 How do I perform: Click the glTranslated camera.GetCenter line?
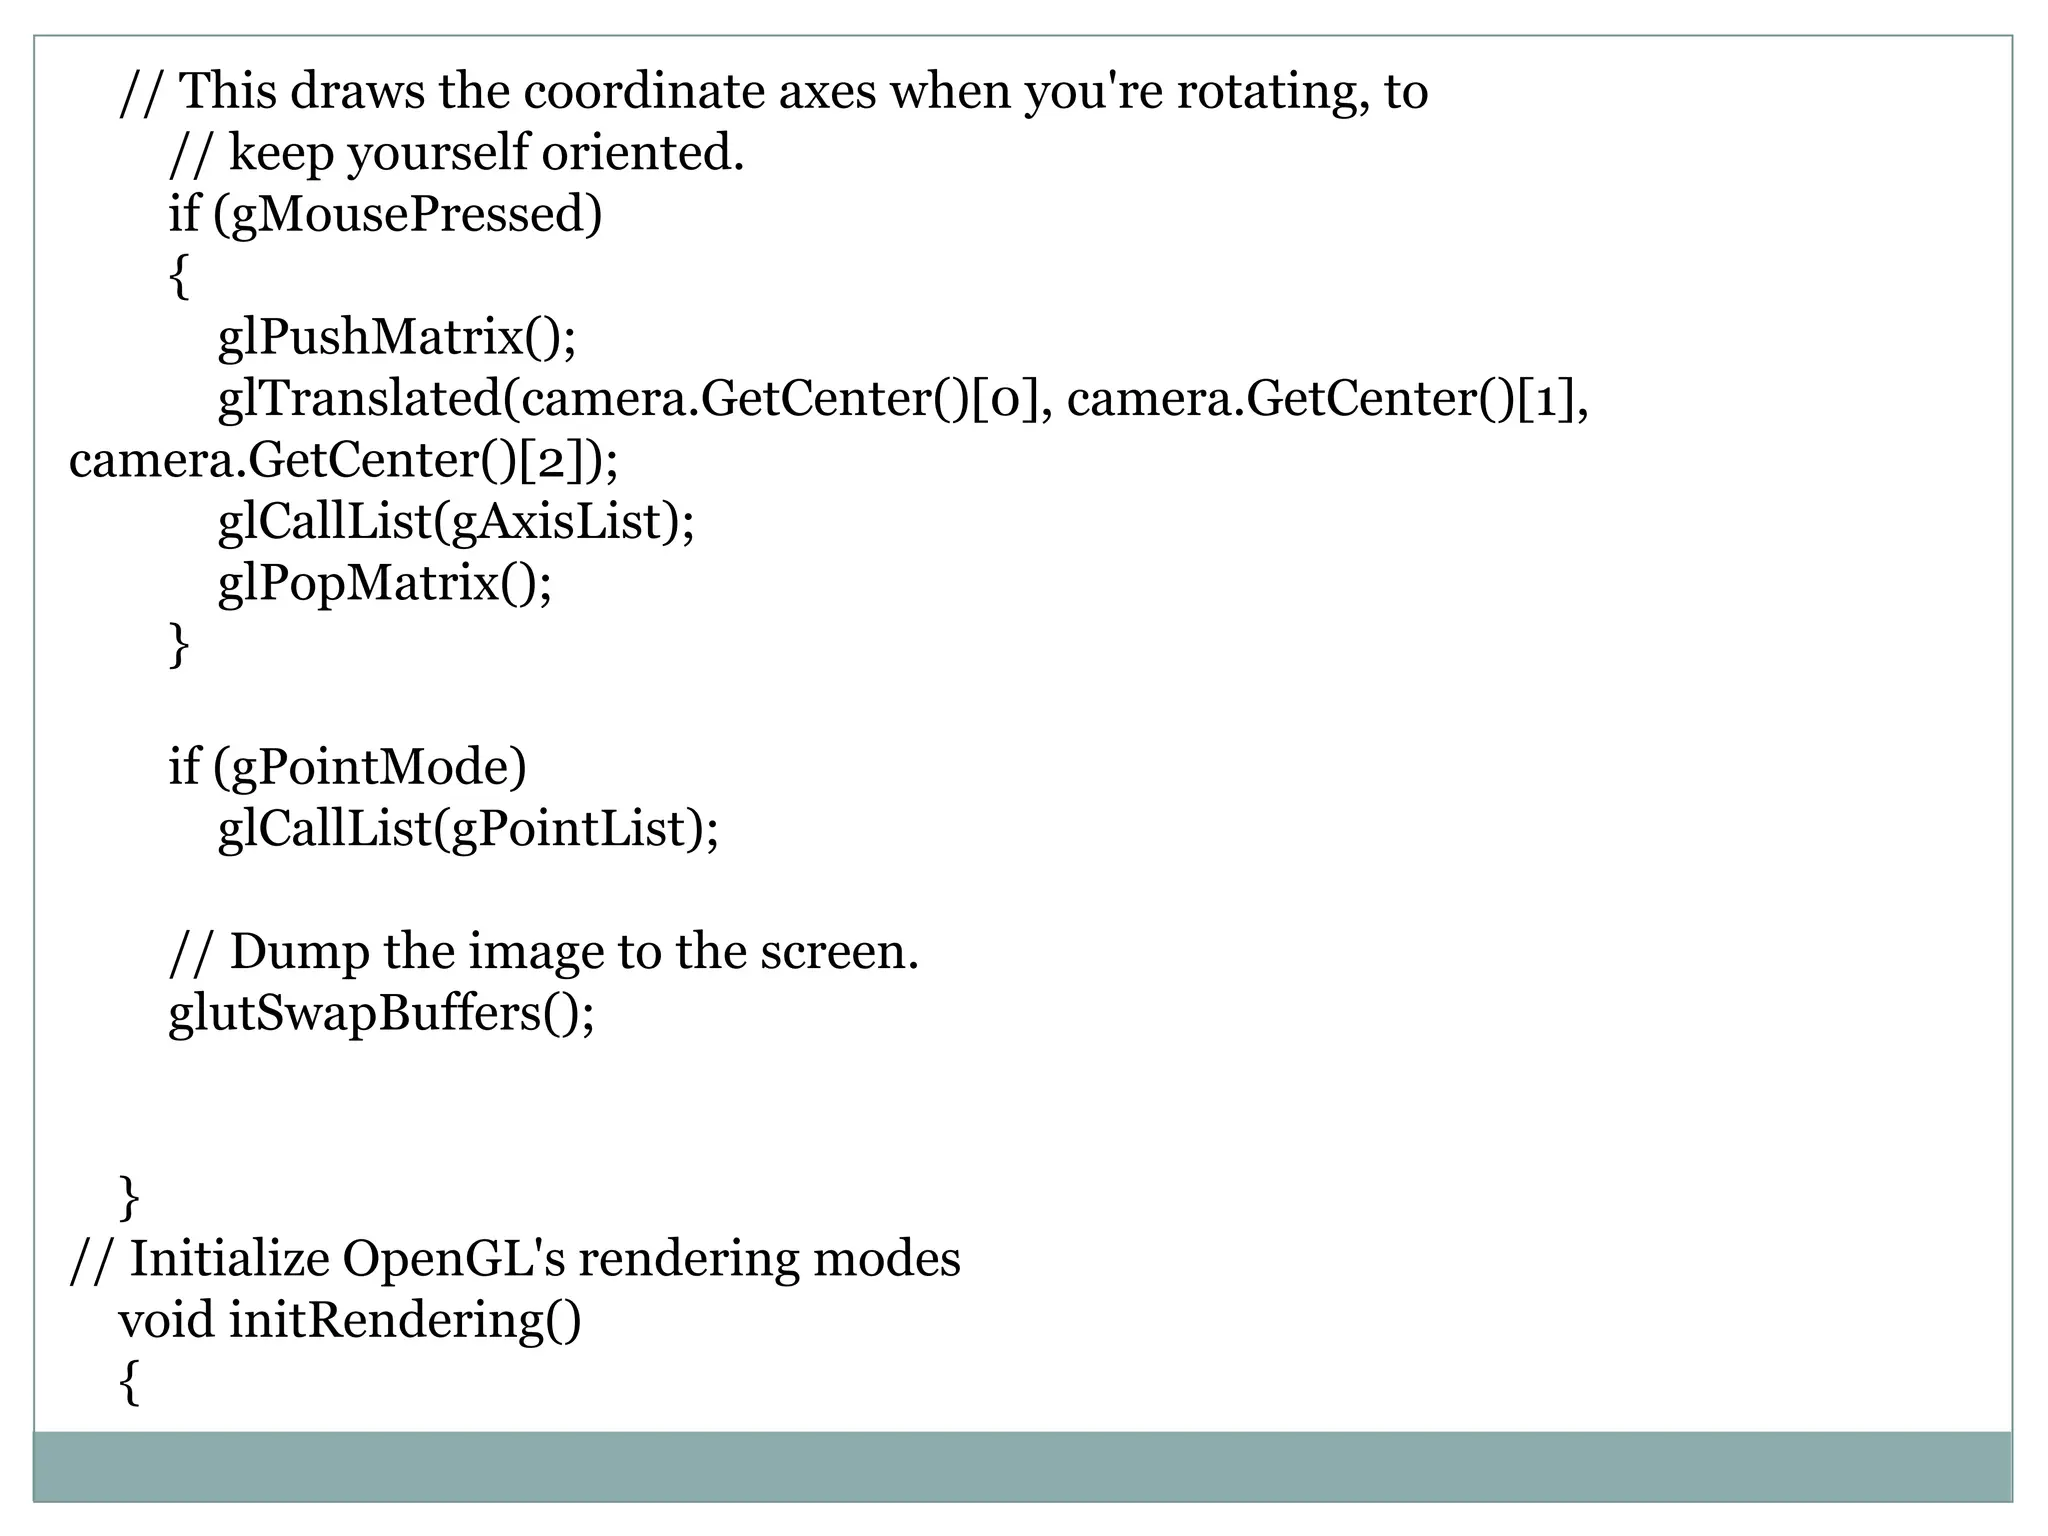point(904,399)
